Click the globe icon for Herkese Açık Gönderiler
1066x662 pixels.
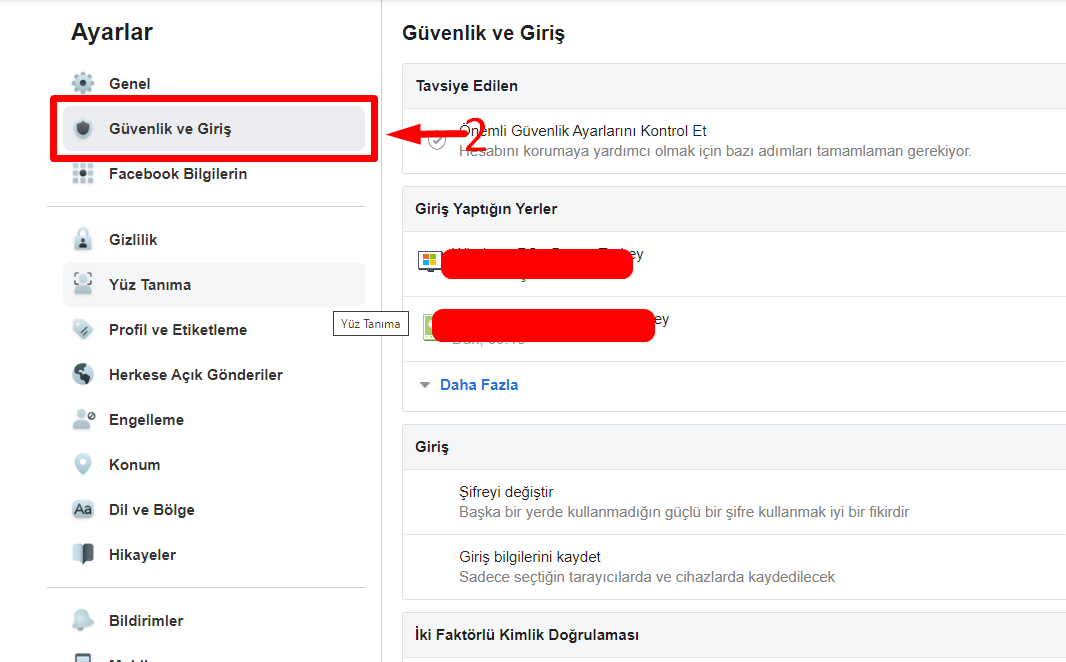(83, 375)
